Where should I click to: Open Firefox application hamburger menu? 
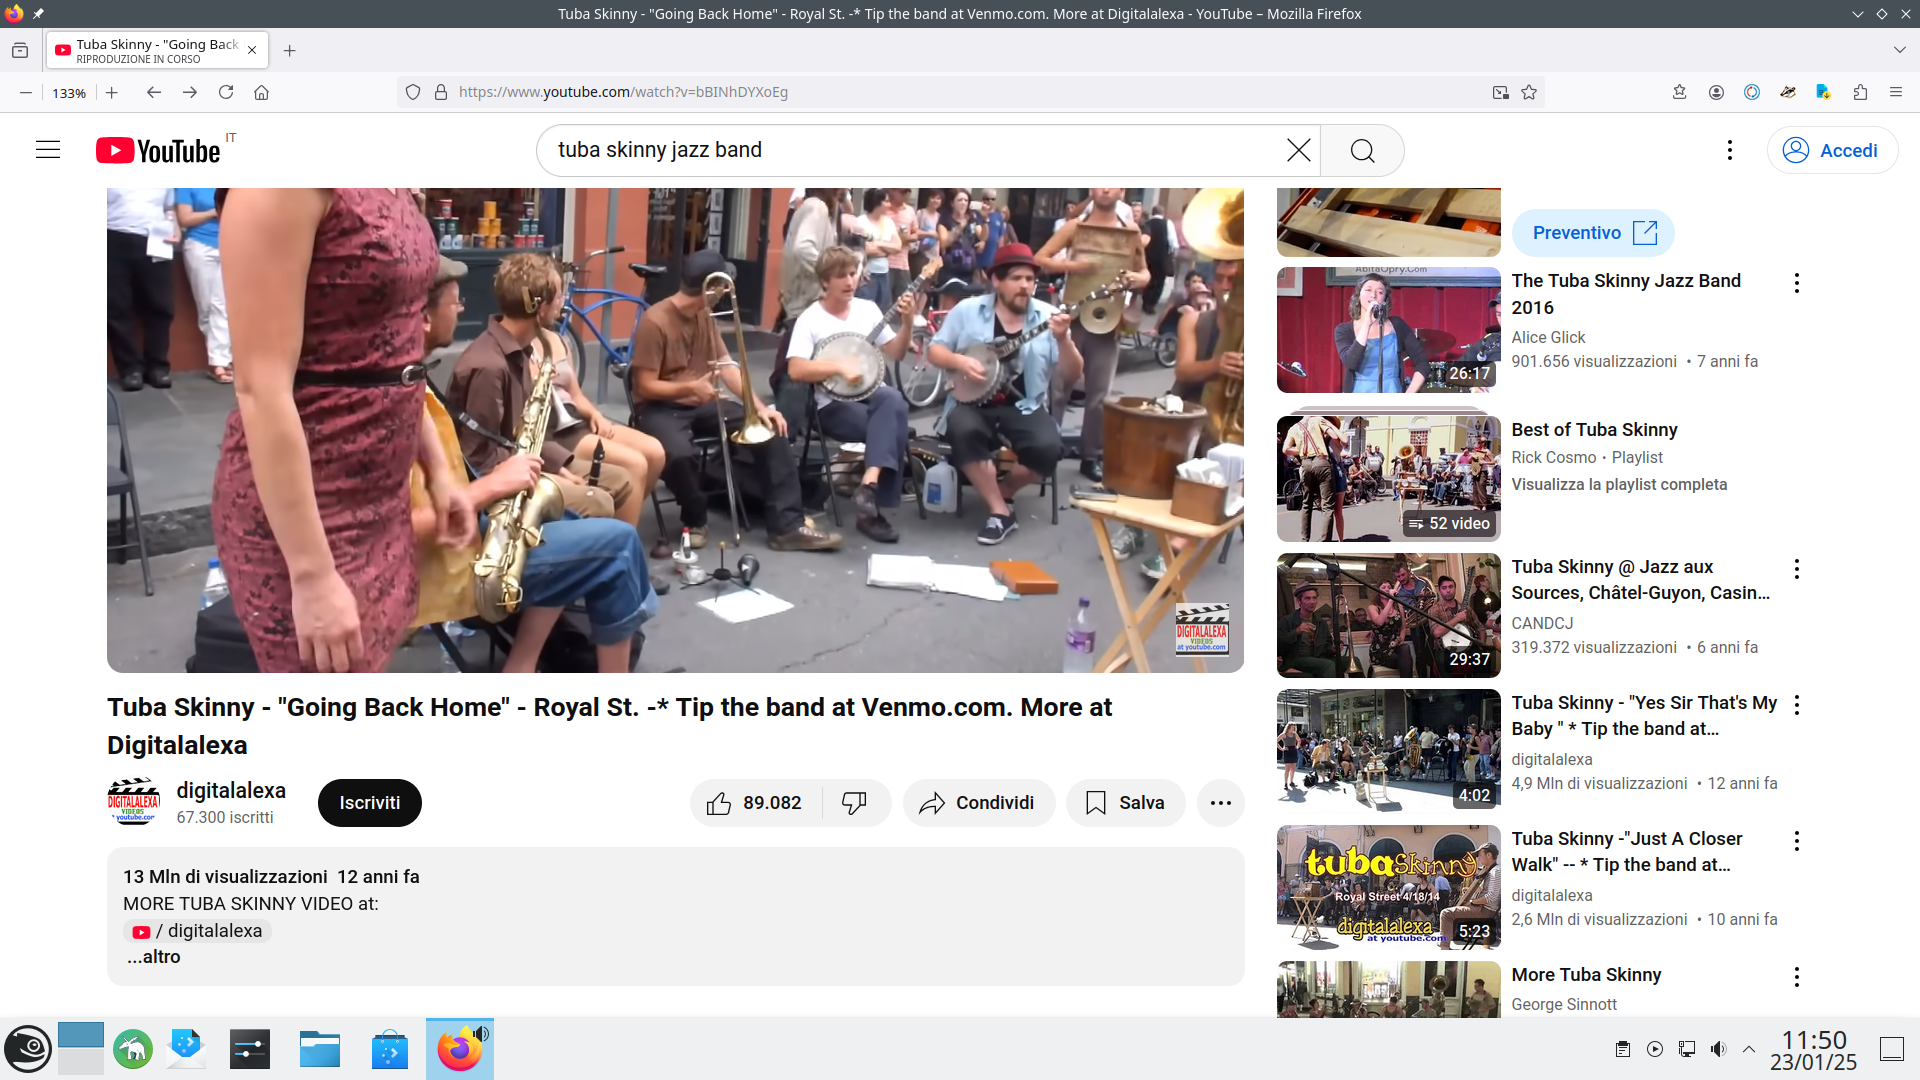tap(1895, 92)
